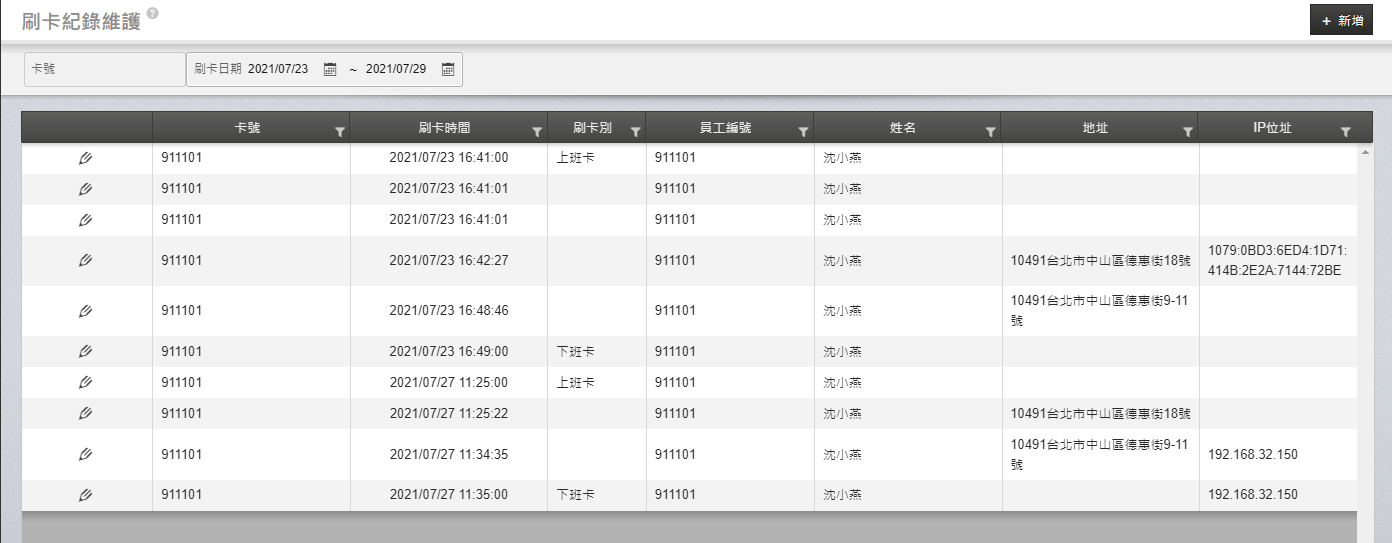Open filter for the 卡號 column
The height and width of the screenshot is (543, 1392).
340,131
